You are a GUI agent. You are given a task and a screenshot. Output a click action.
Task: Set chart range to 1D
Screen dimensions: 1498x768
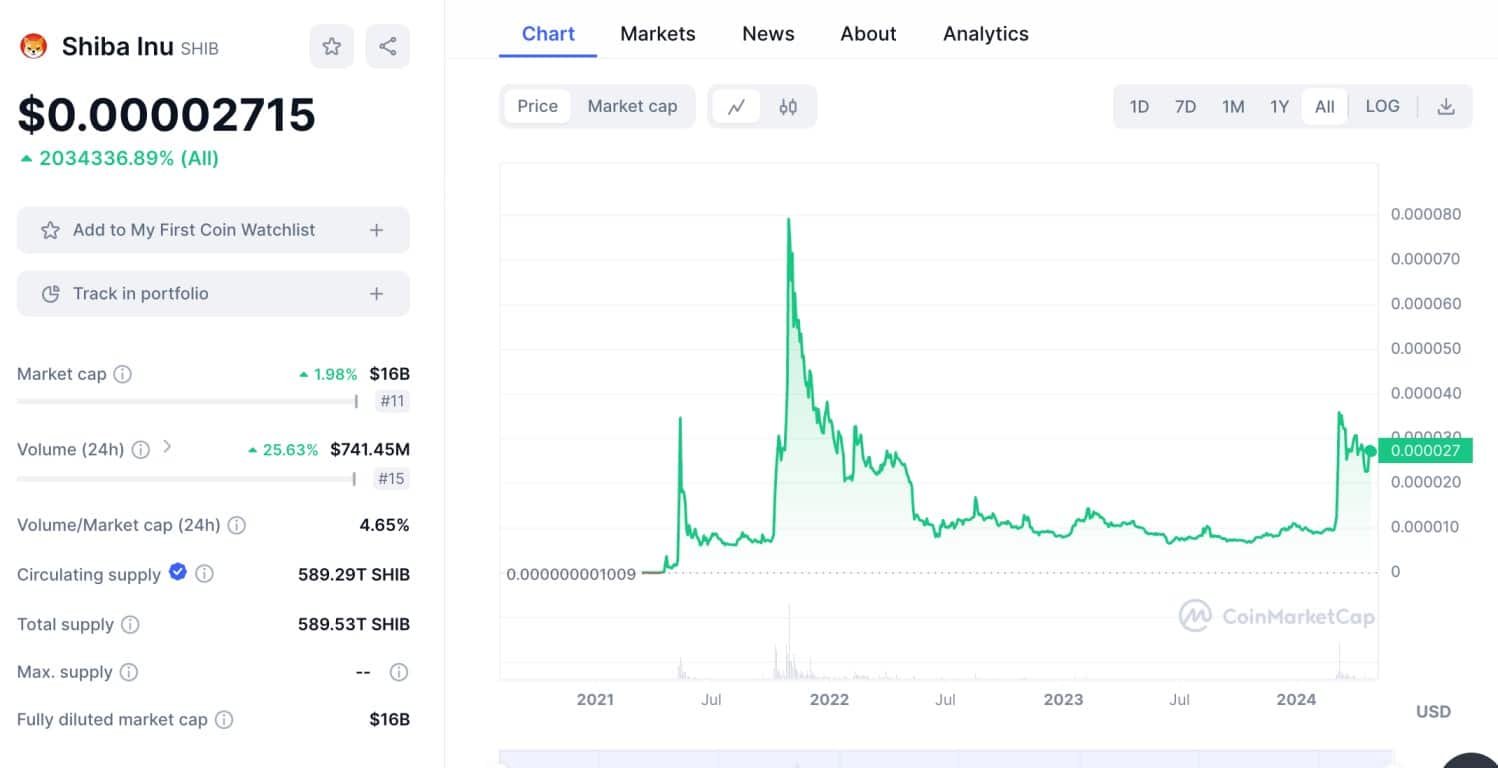point(1139,106)
